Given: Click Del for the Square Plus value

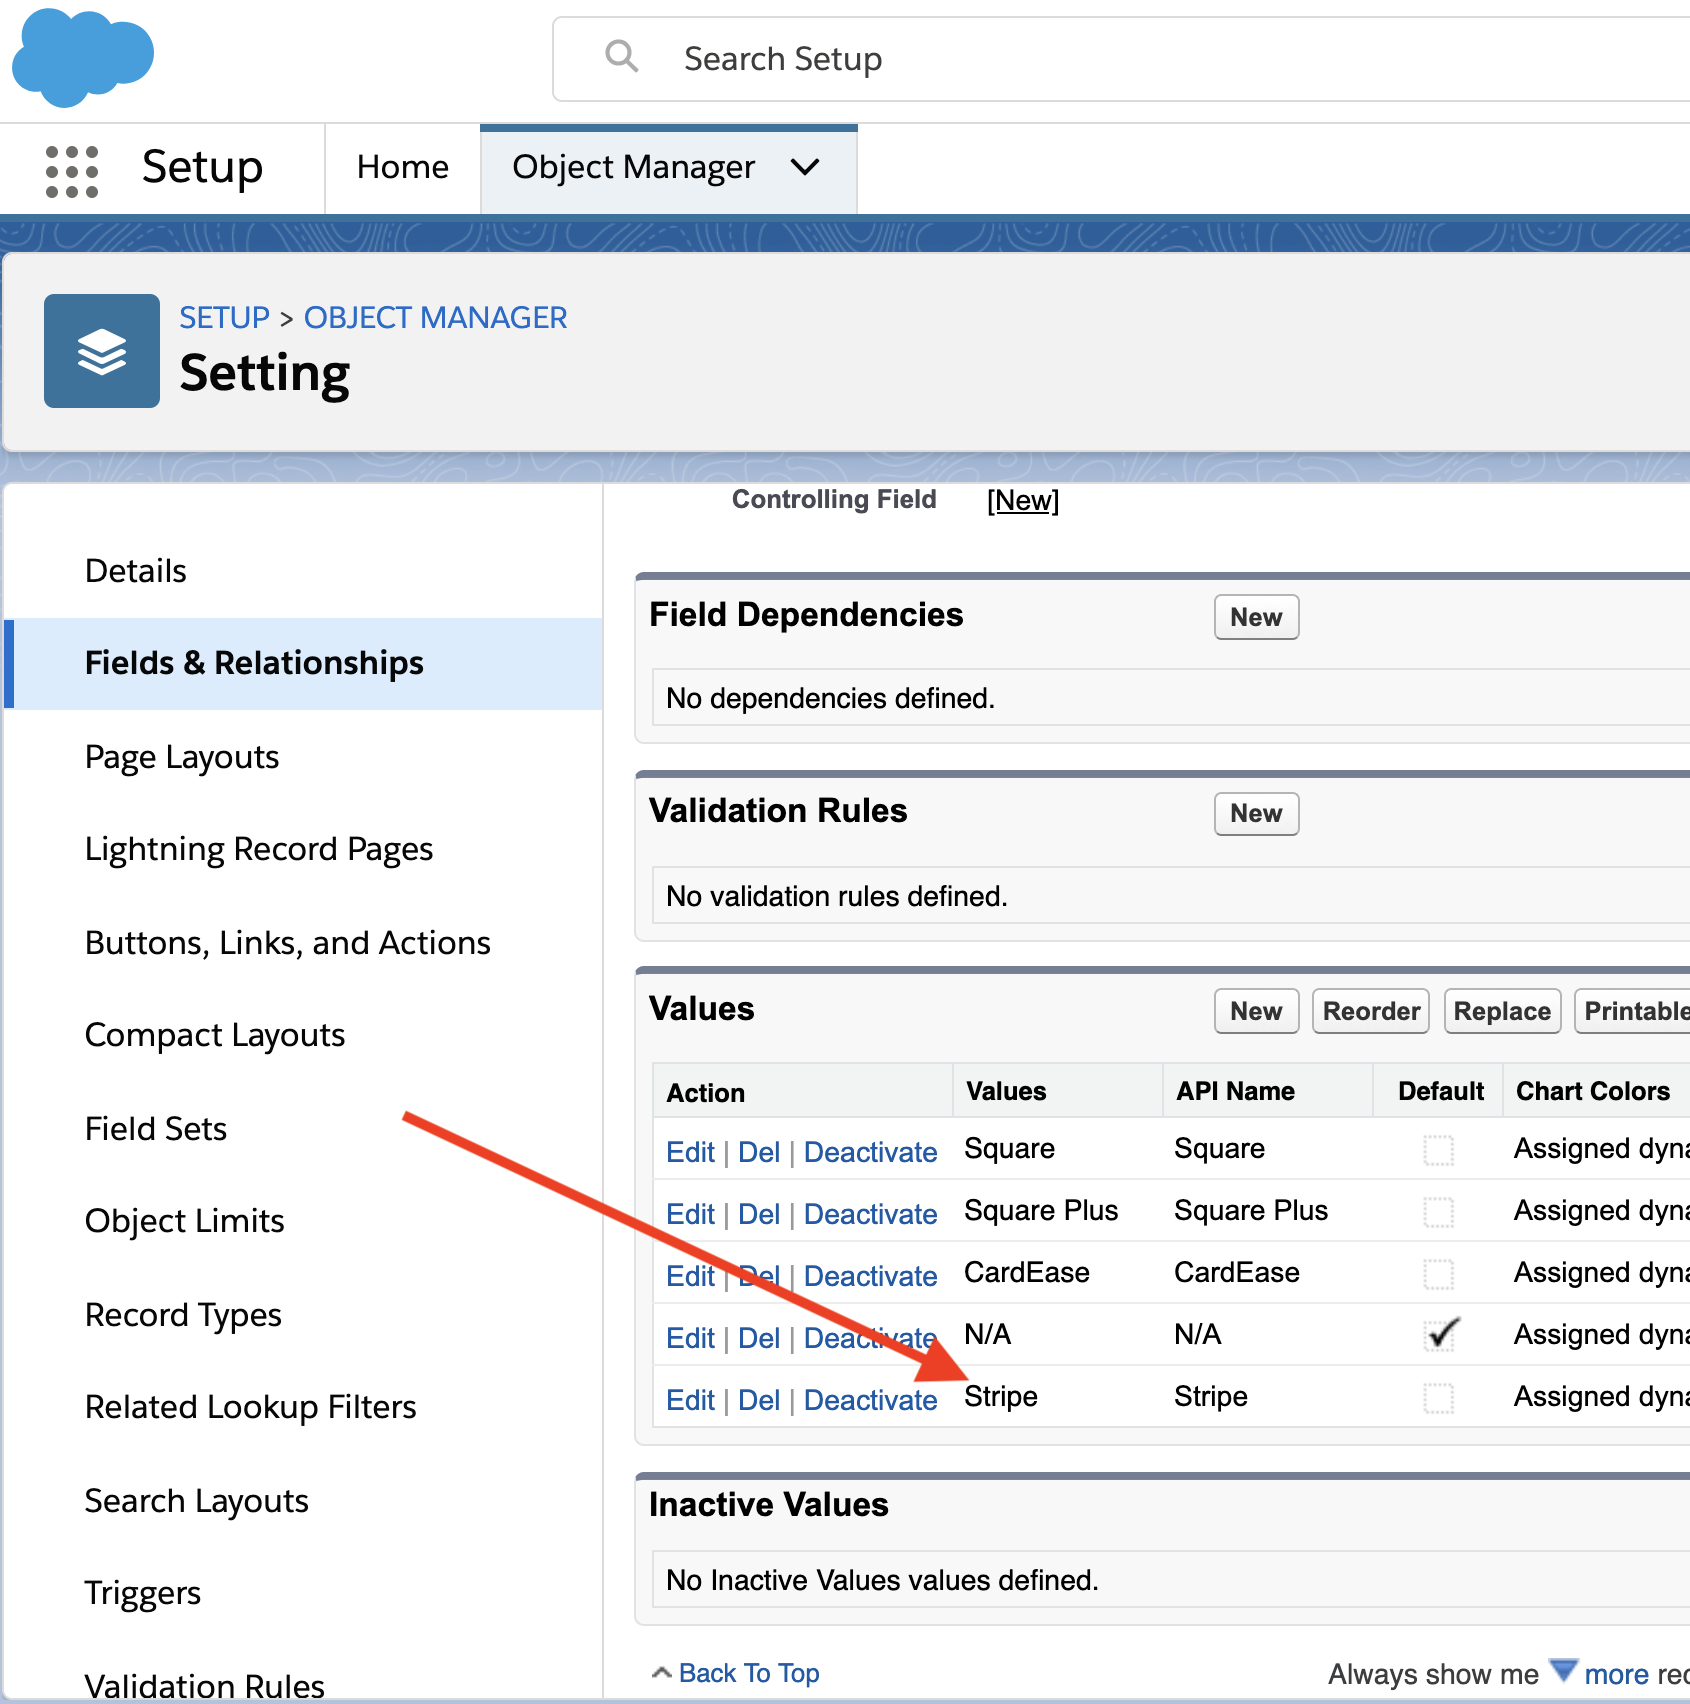Looking at the screenshot, I should (x=759, y=1214).
